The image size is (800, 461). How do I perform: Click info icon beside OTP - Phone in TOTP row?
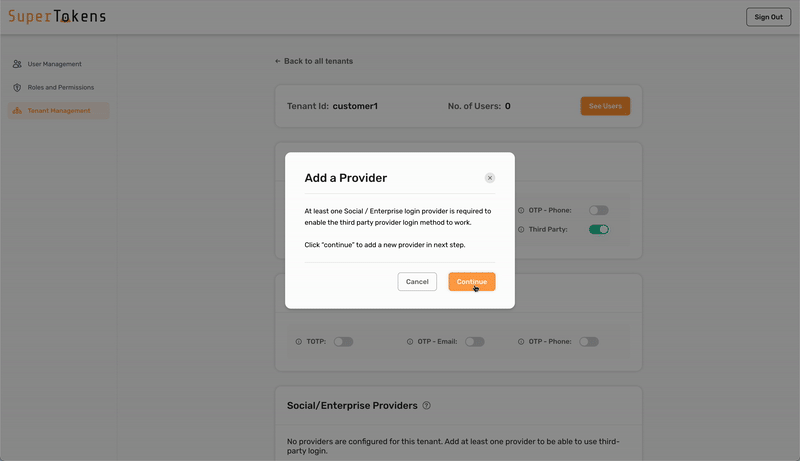[521, 342]
